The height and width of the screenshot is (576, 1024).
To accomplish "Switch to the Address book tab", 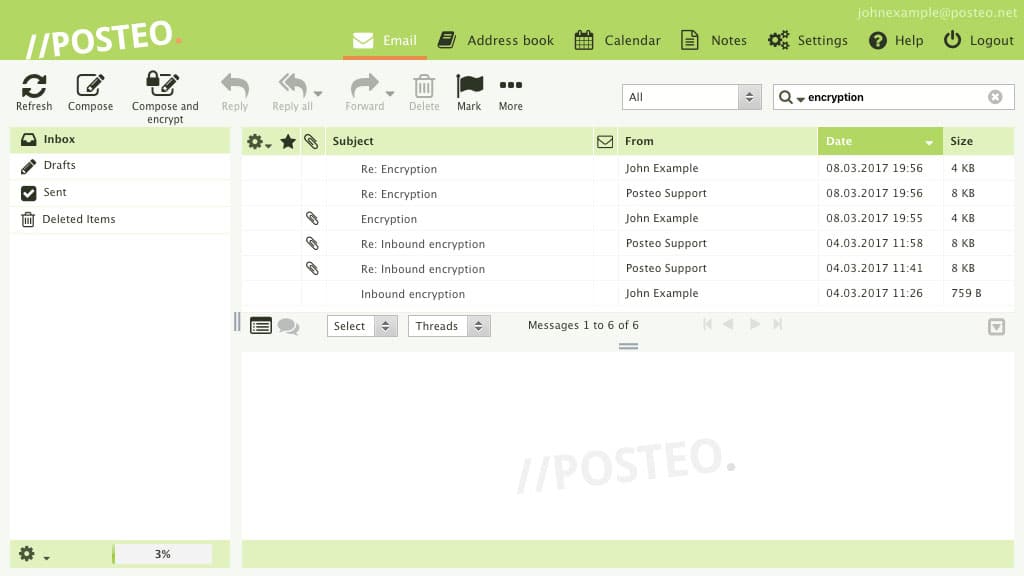I will pos(495,40).
